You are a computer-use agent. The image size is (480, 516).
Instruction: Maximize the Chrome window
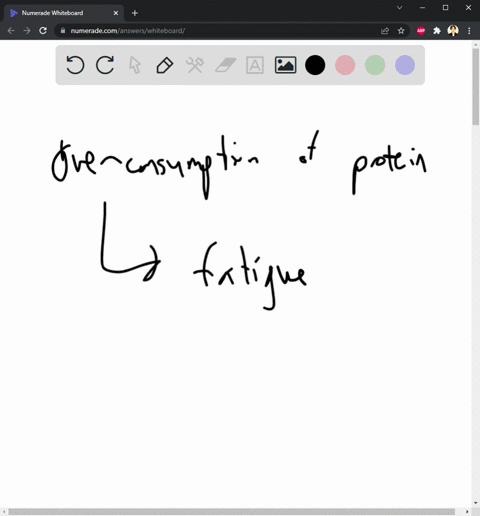pos(445,8)
